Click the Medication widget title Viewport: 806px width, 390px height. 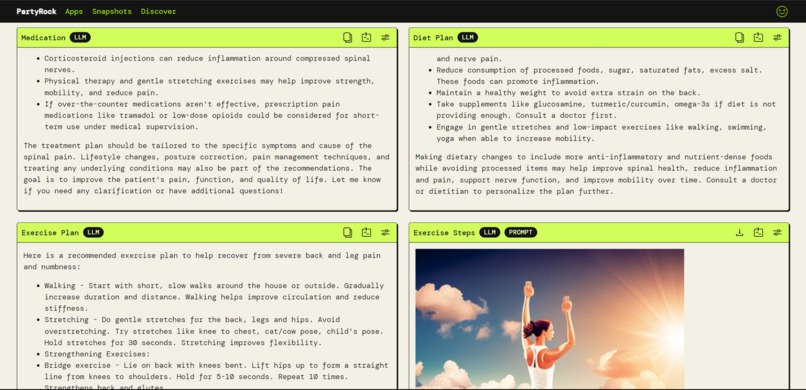pos(43,38)
